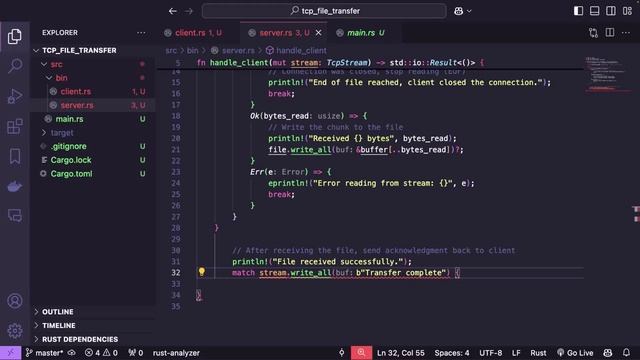The image size is (640, 360).
Task: Click the remote window indicator in status bar
Action: coord(10,353)
